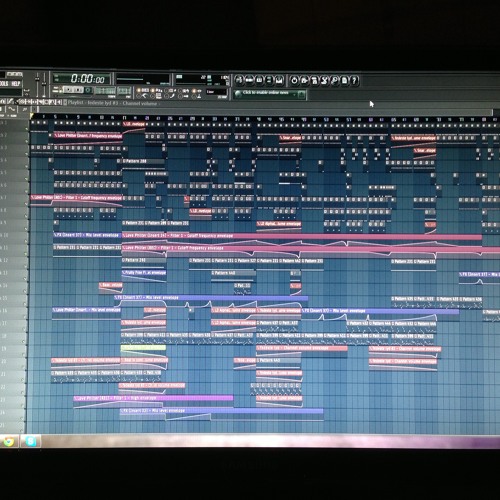The image size is (500, 500).
Task: Adjust the main pitch vertical slider
Action: tap(44, 84)
